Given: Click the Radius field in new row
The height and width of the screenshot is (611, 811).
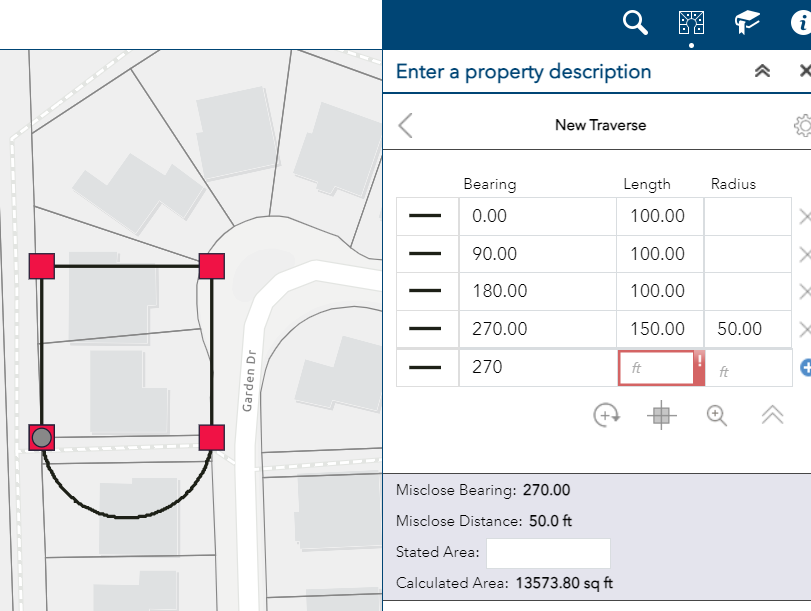Looking at the screenshot, I should pyautogui.click(x=749, y=368).
